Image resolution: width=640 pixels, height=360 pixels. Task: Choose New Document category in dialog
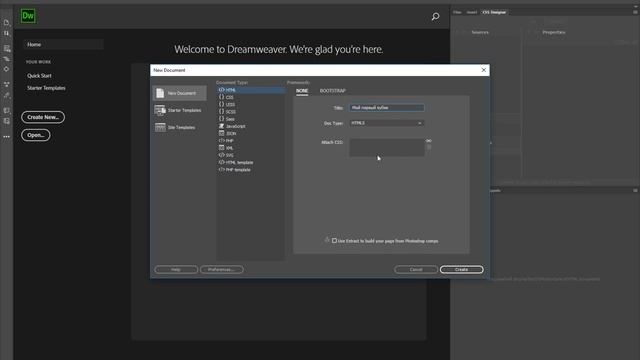(x=180, y=93)
